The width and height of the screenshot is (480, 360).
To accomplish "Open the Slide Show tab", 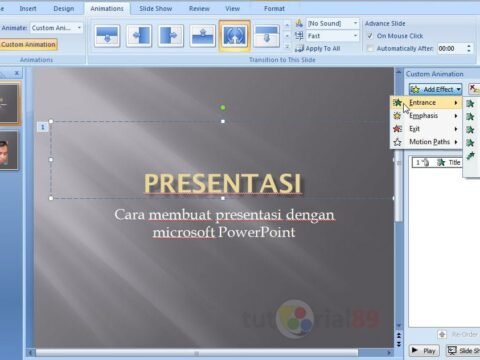I will coord(156,9).
